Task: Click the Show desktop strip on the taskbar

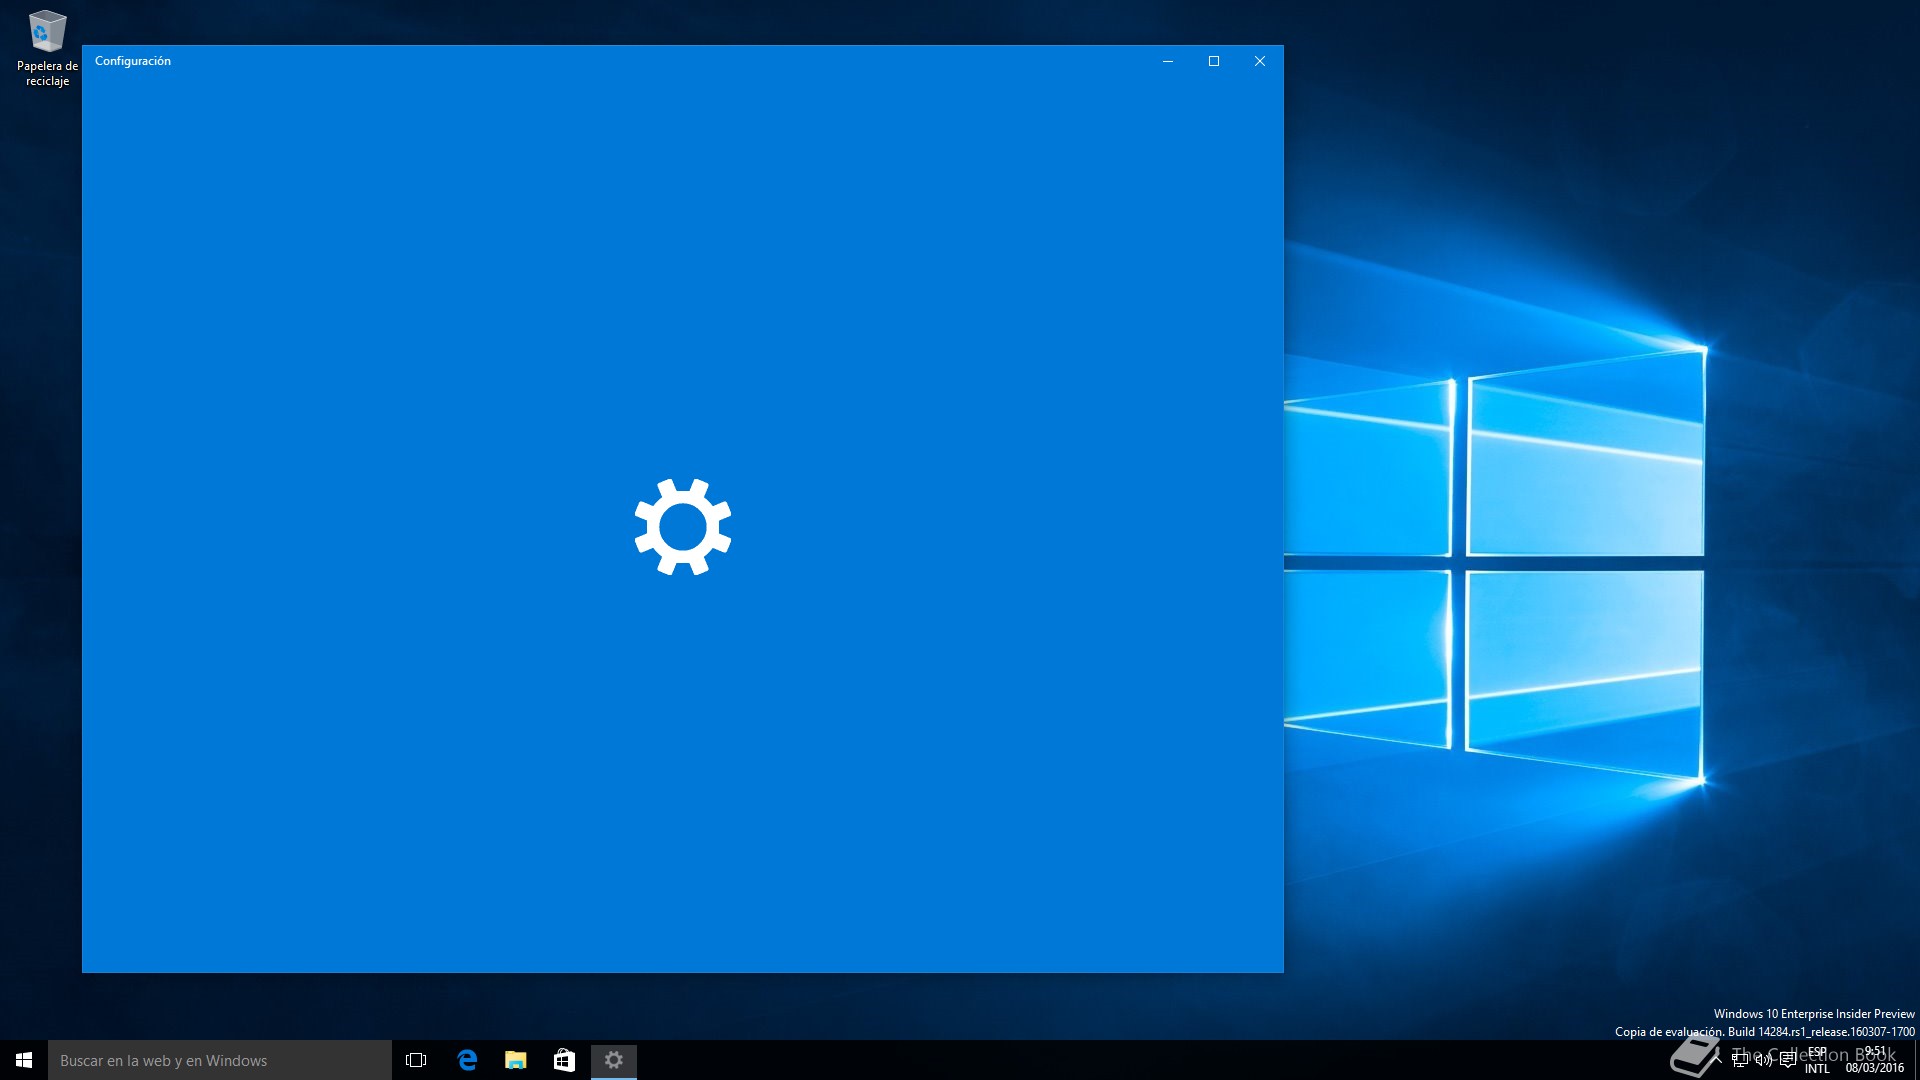Action: point(1917,1060)
